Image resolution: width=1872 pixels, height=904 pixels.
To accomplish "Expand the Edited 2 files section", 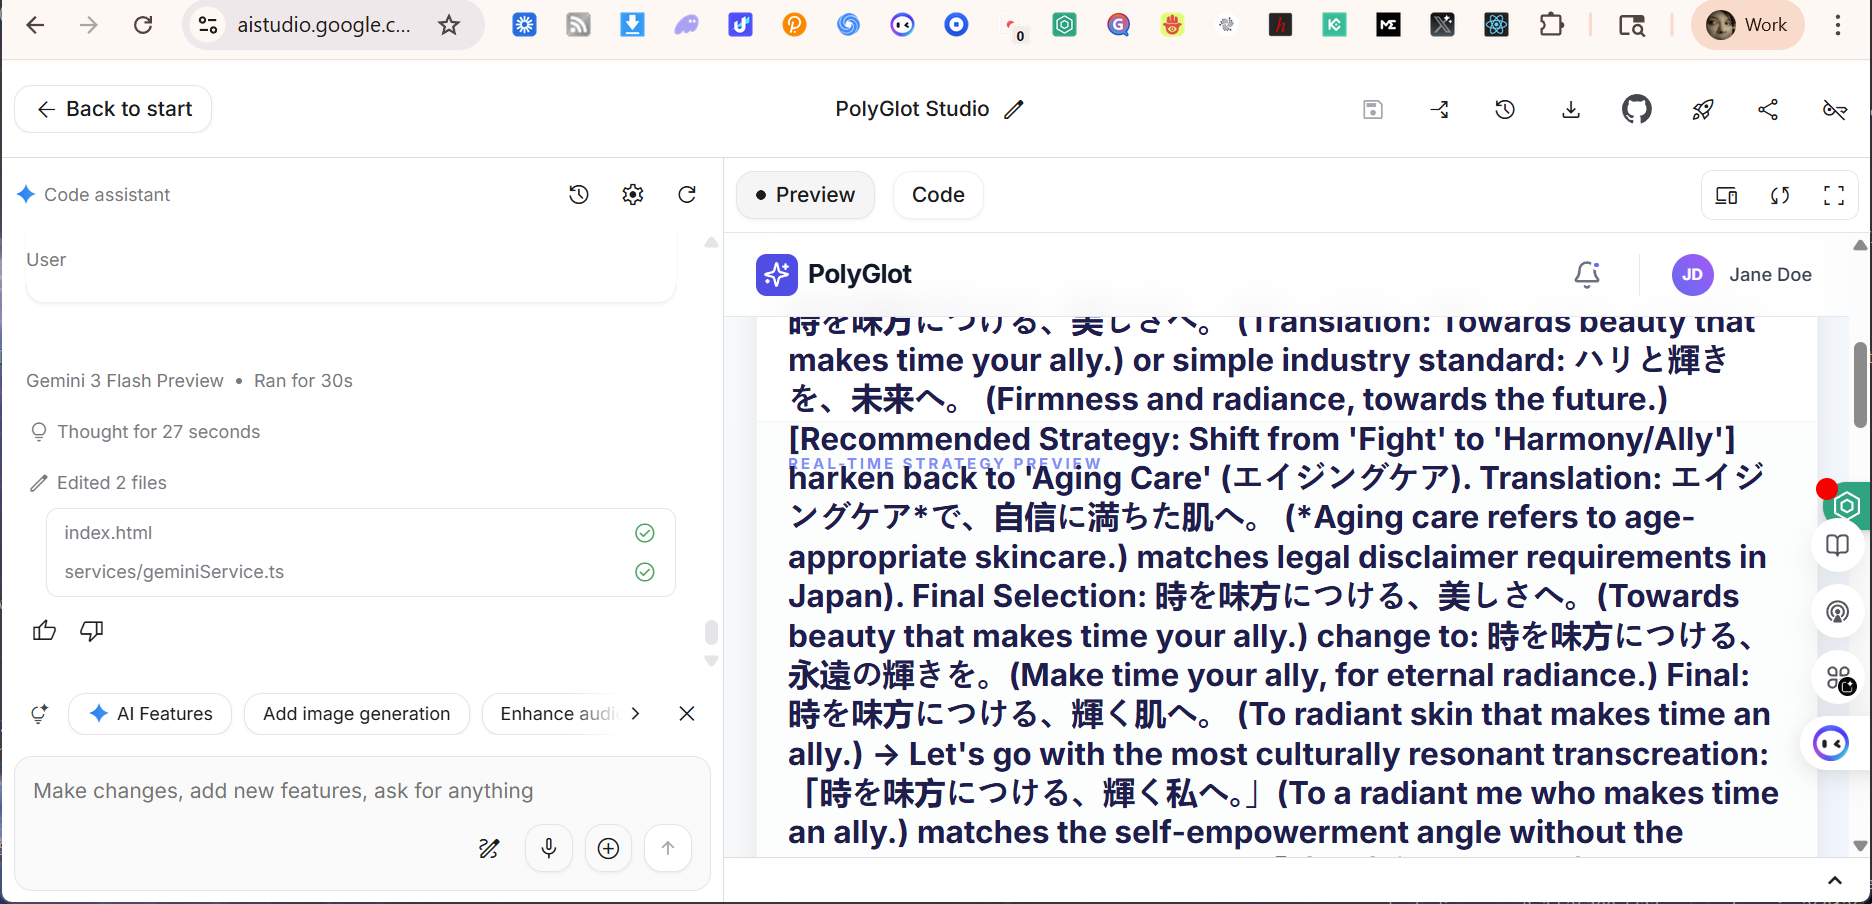I will tap(99, 483).
